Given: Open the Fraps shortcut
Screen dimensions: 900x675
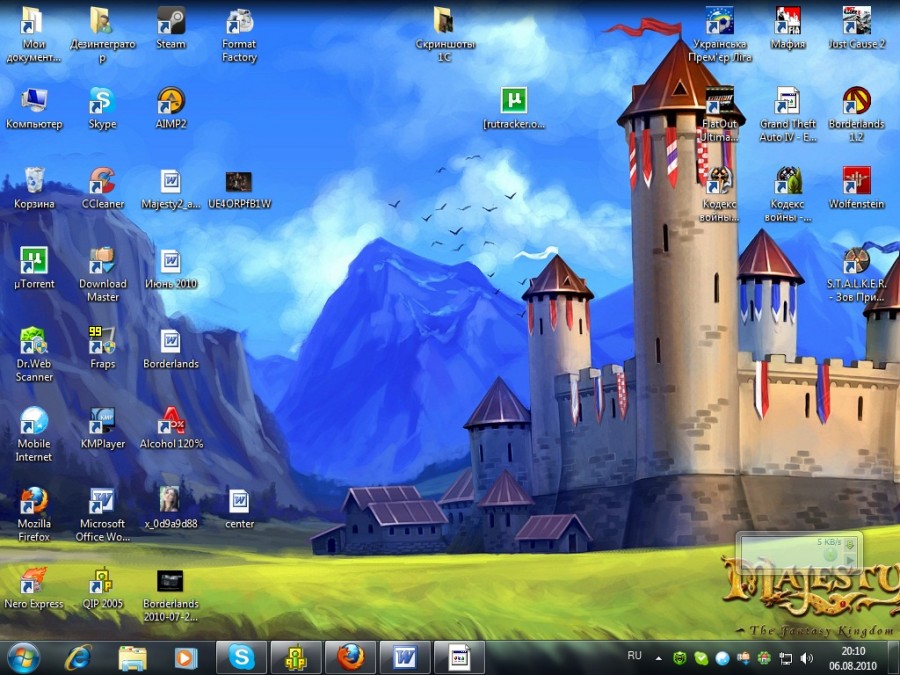Looking at the screenshot, I should [103, 348].
